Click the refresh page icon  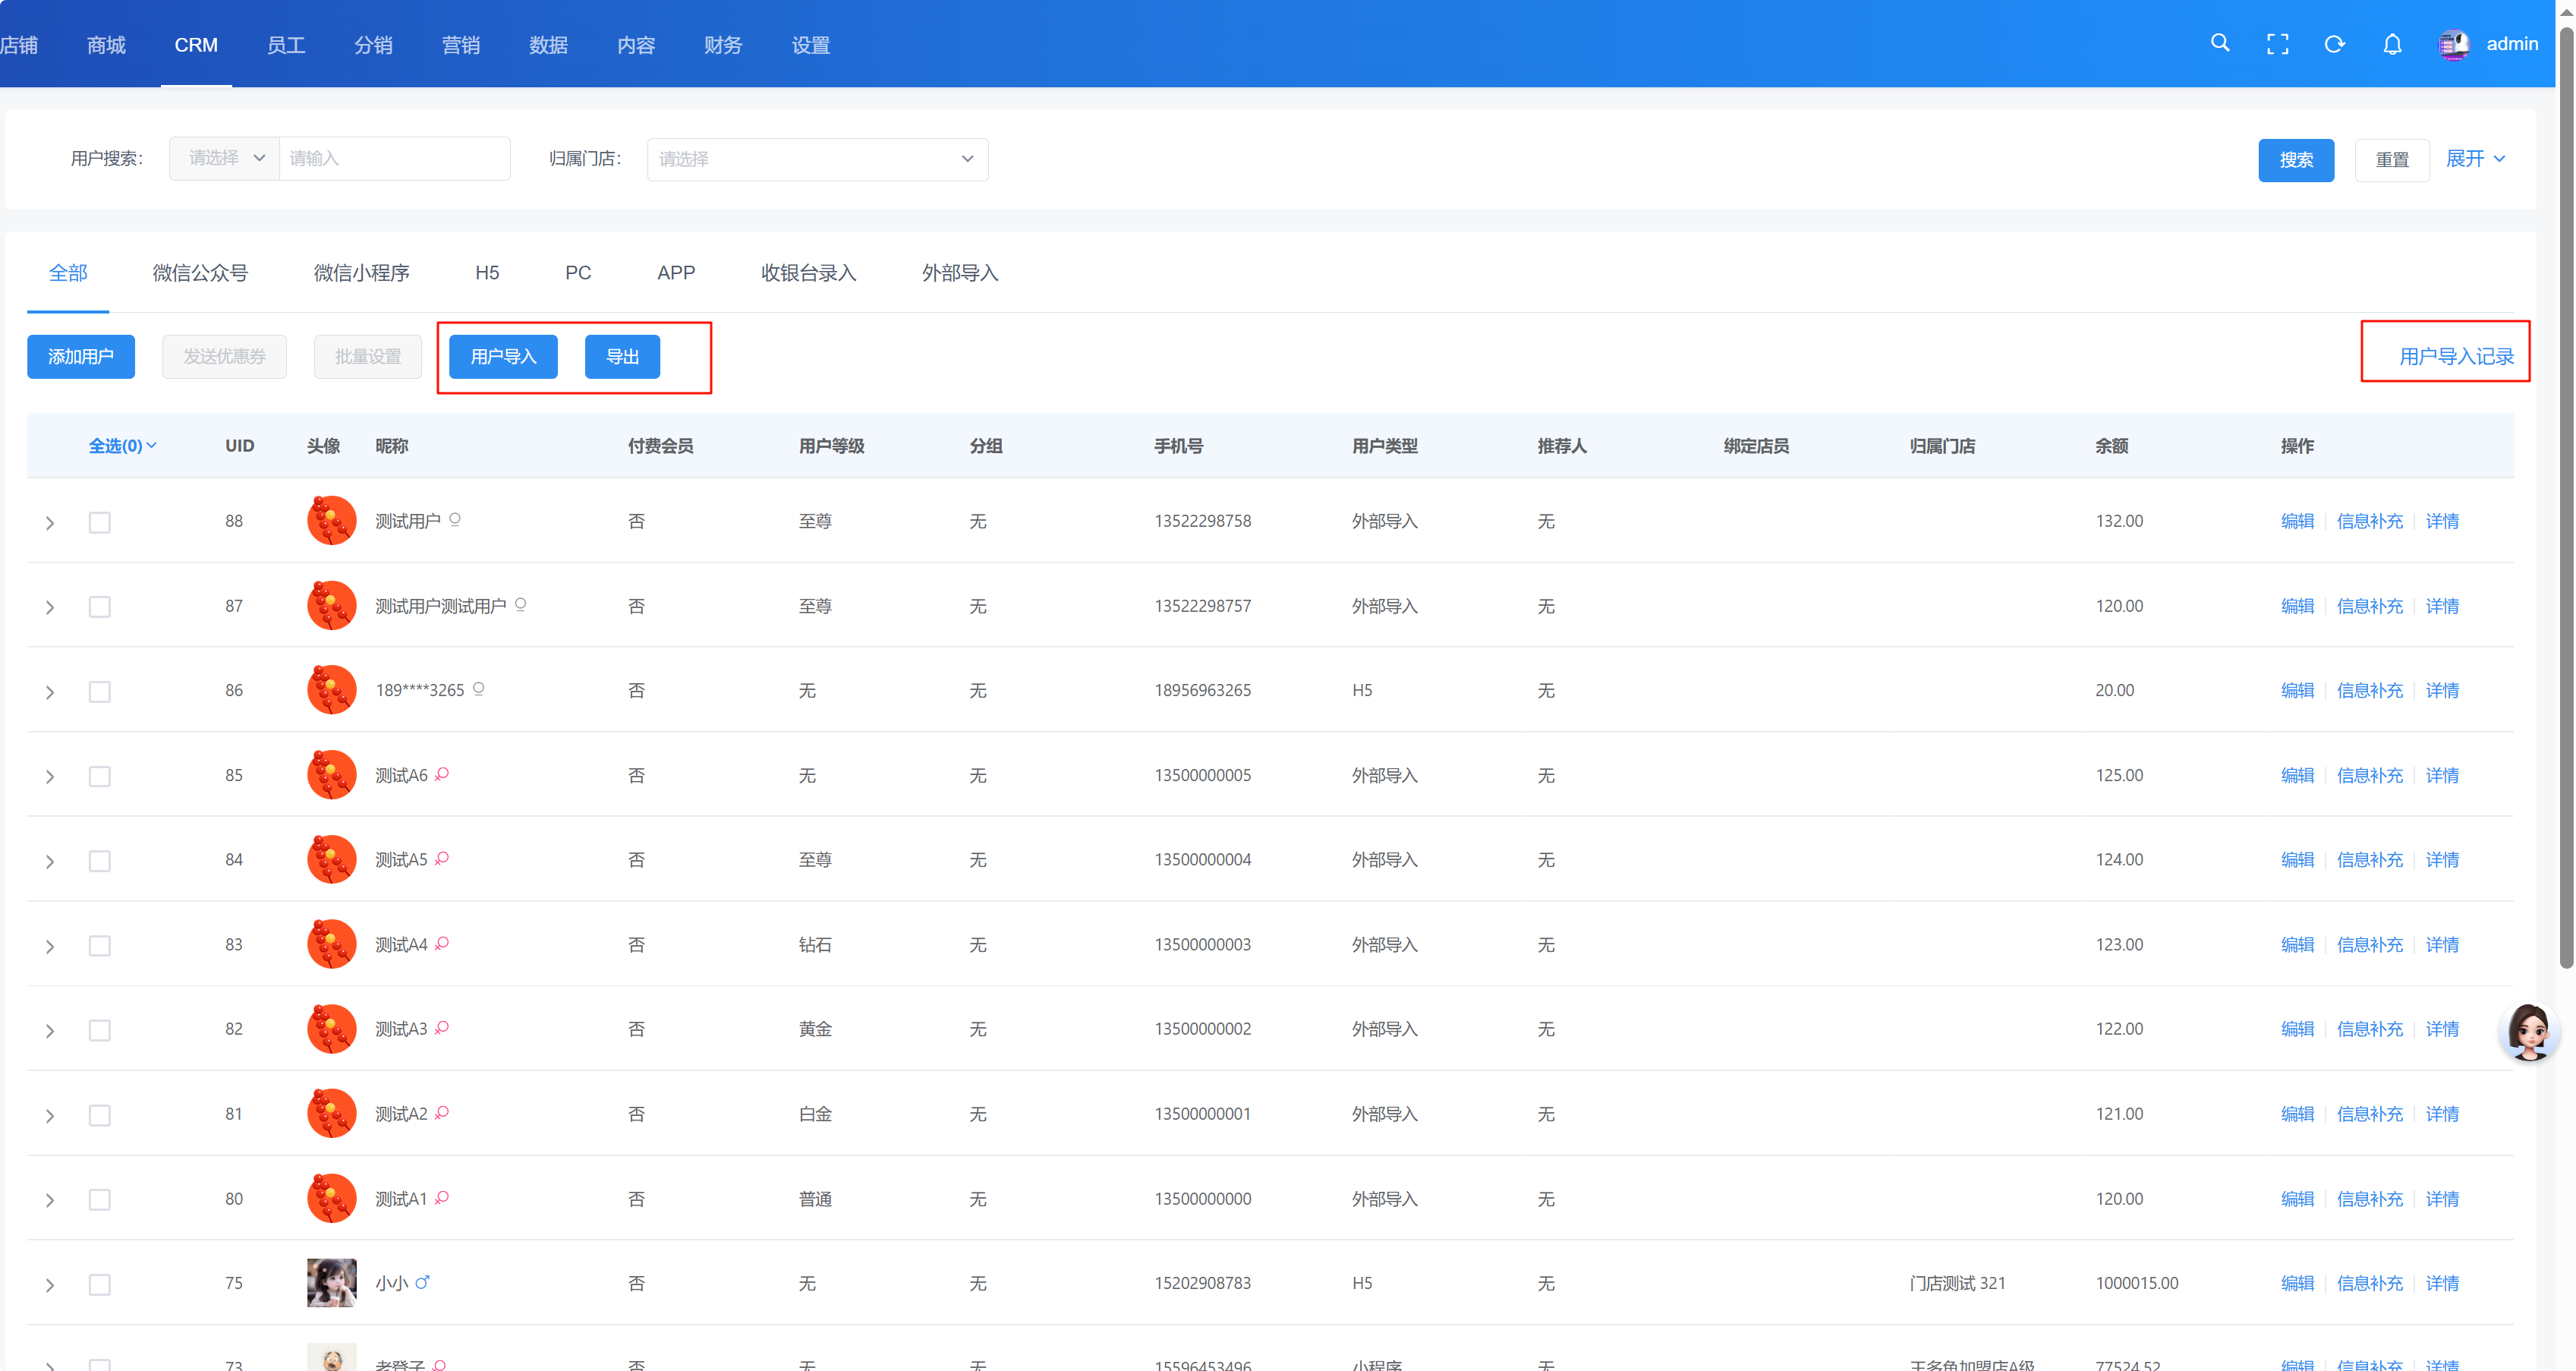coord(2334,44)
